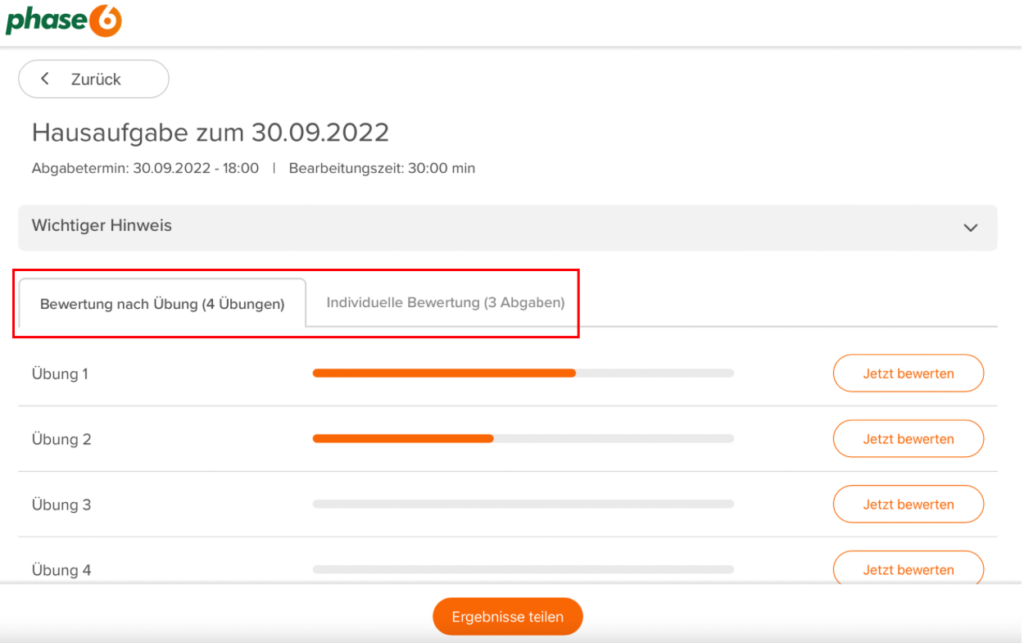Screen dimensions: 1024x643
Task: Click the Hausaufgabe zum 30.09.2022 heading
Action: tap(210, 132)
